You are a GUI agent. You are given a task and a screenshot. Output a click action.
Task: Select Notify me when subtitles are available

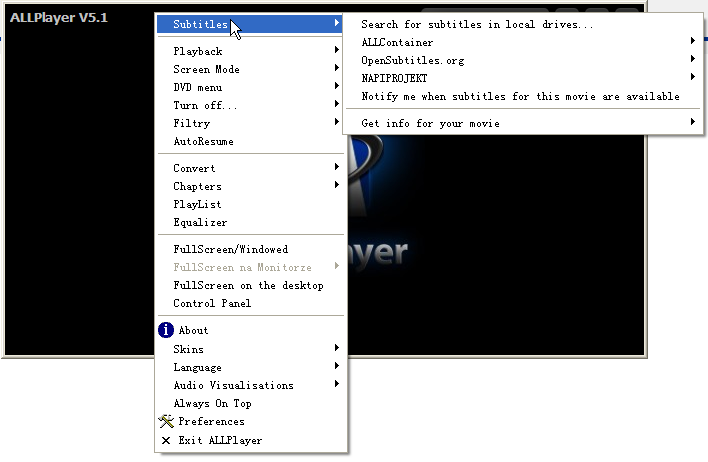coord(523,96)
